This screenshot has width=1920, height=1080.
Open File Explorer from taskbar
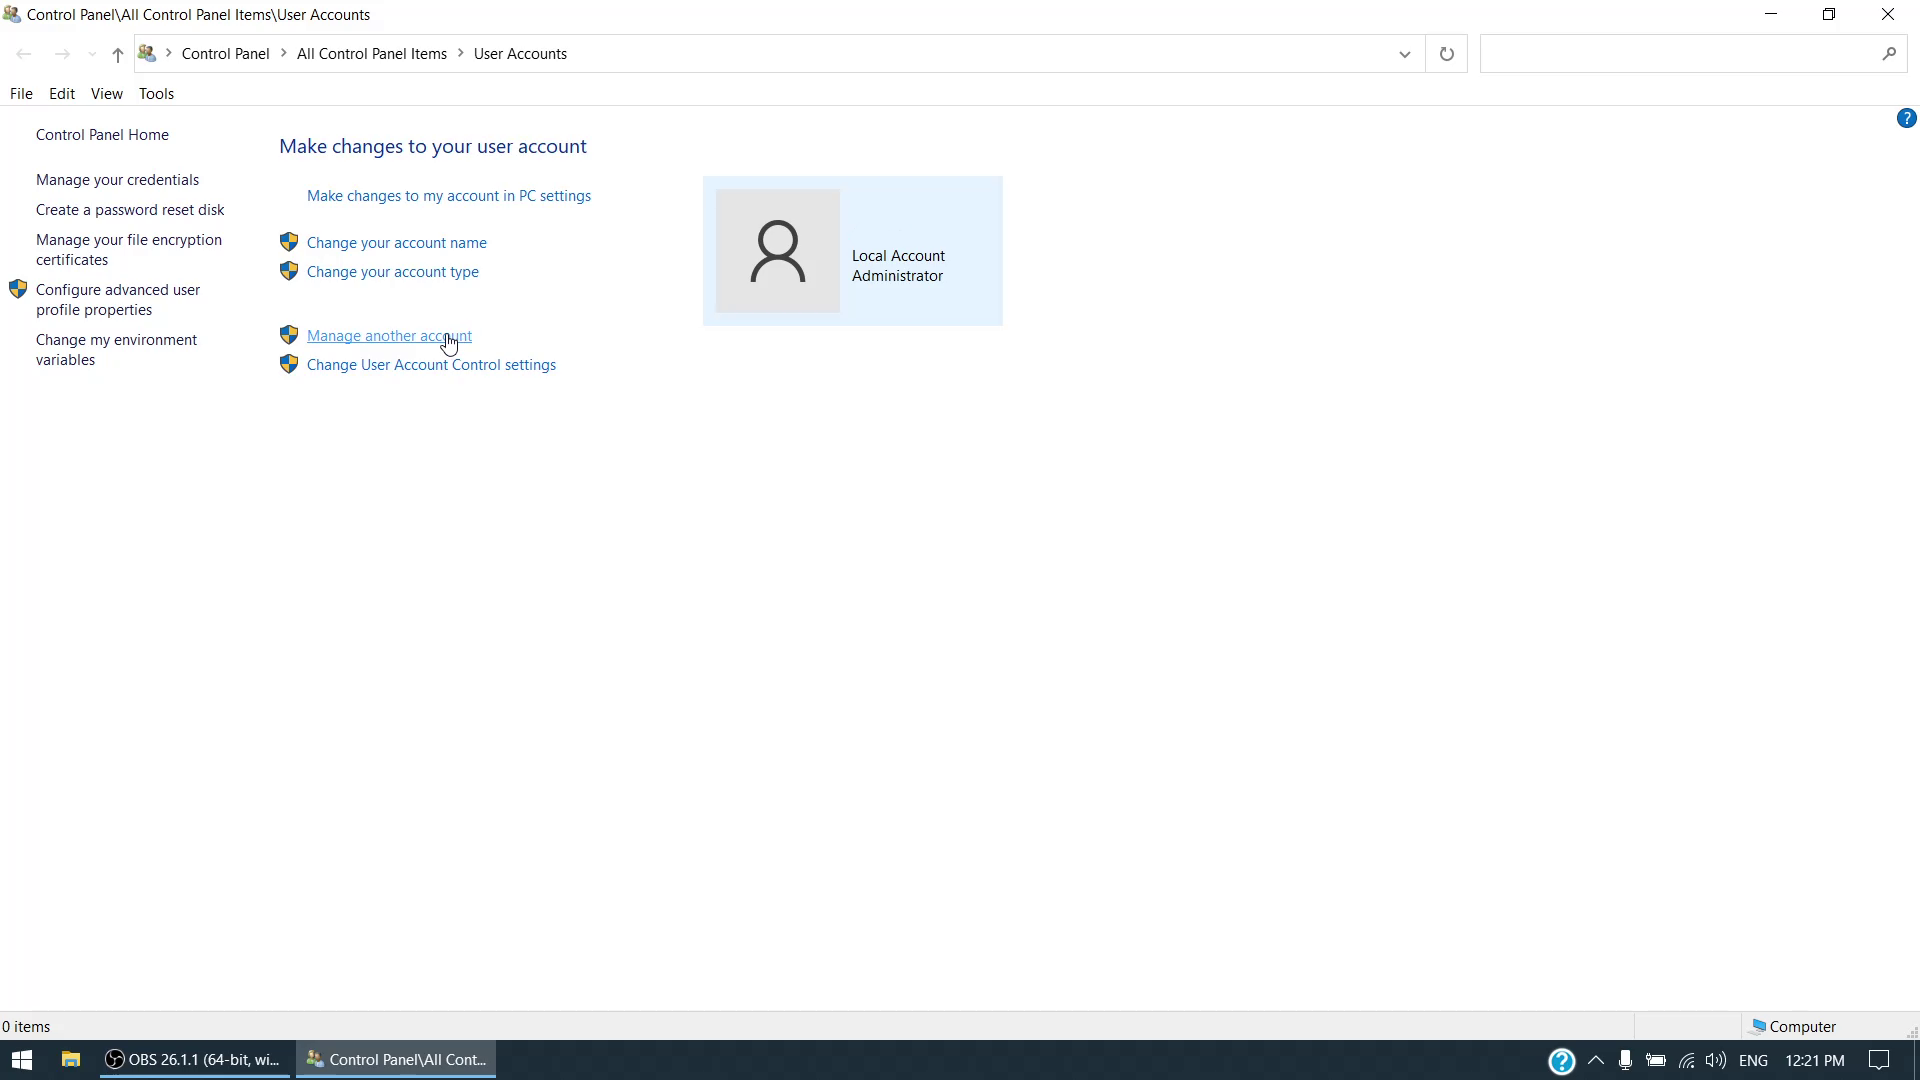click(70, 1060)
